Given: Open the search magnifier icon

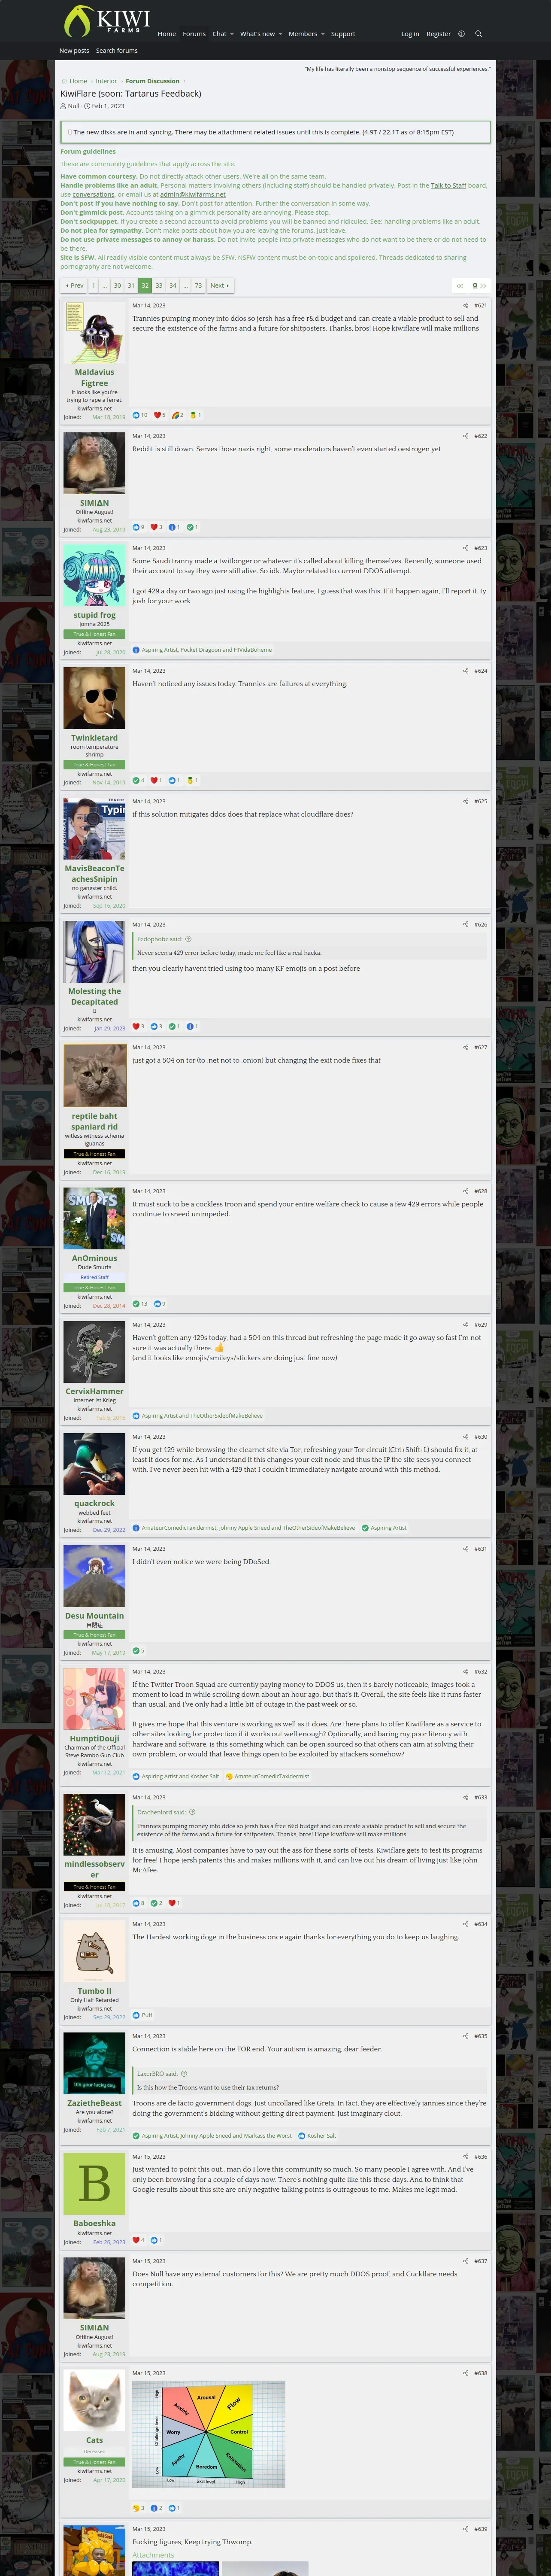Looking at the screenshot, I should coord(478,34).
